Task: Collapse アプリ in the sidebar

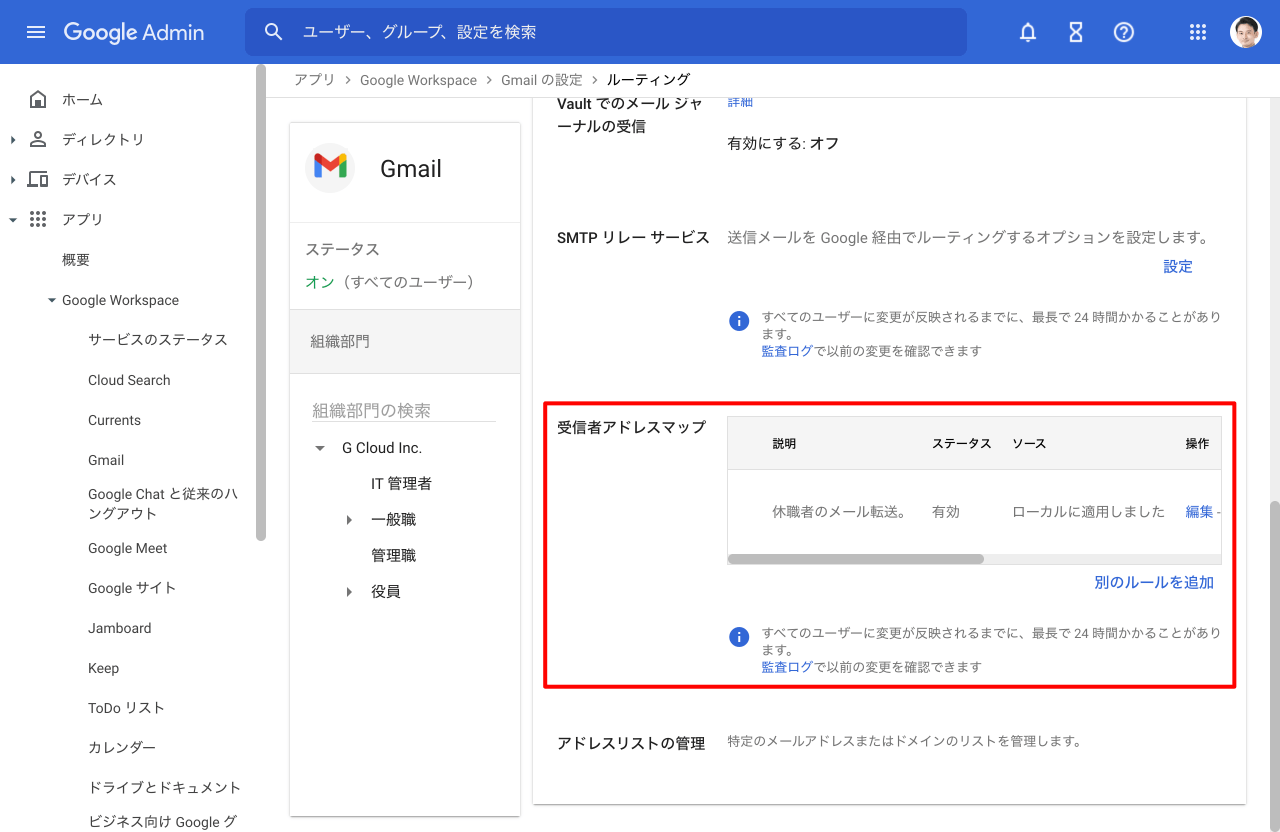Action: tap(13, 219)
